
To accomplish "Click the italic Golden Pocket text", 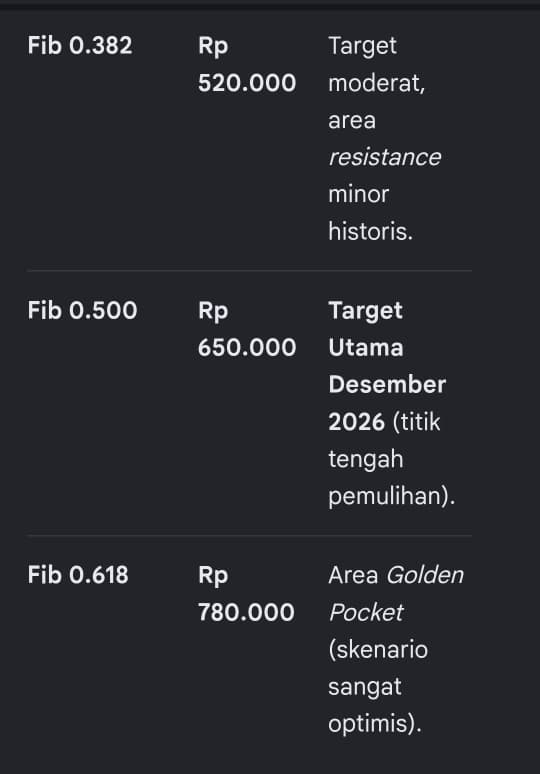I will (x=396, y=594).
